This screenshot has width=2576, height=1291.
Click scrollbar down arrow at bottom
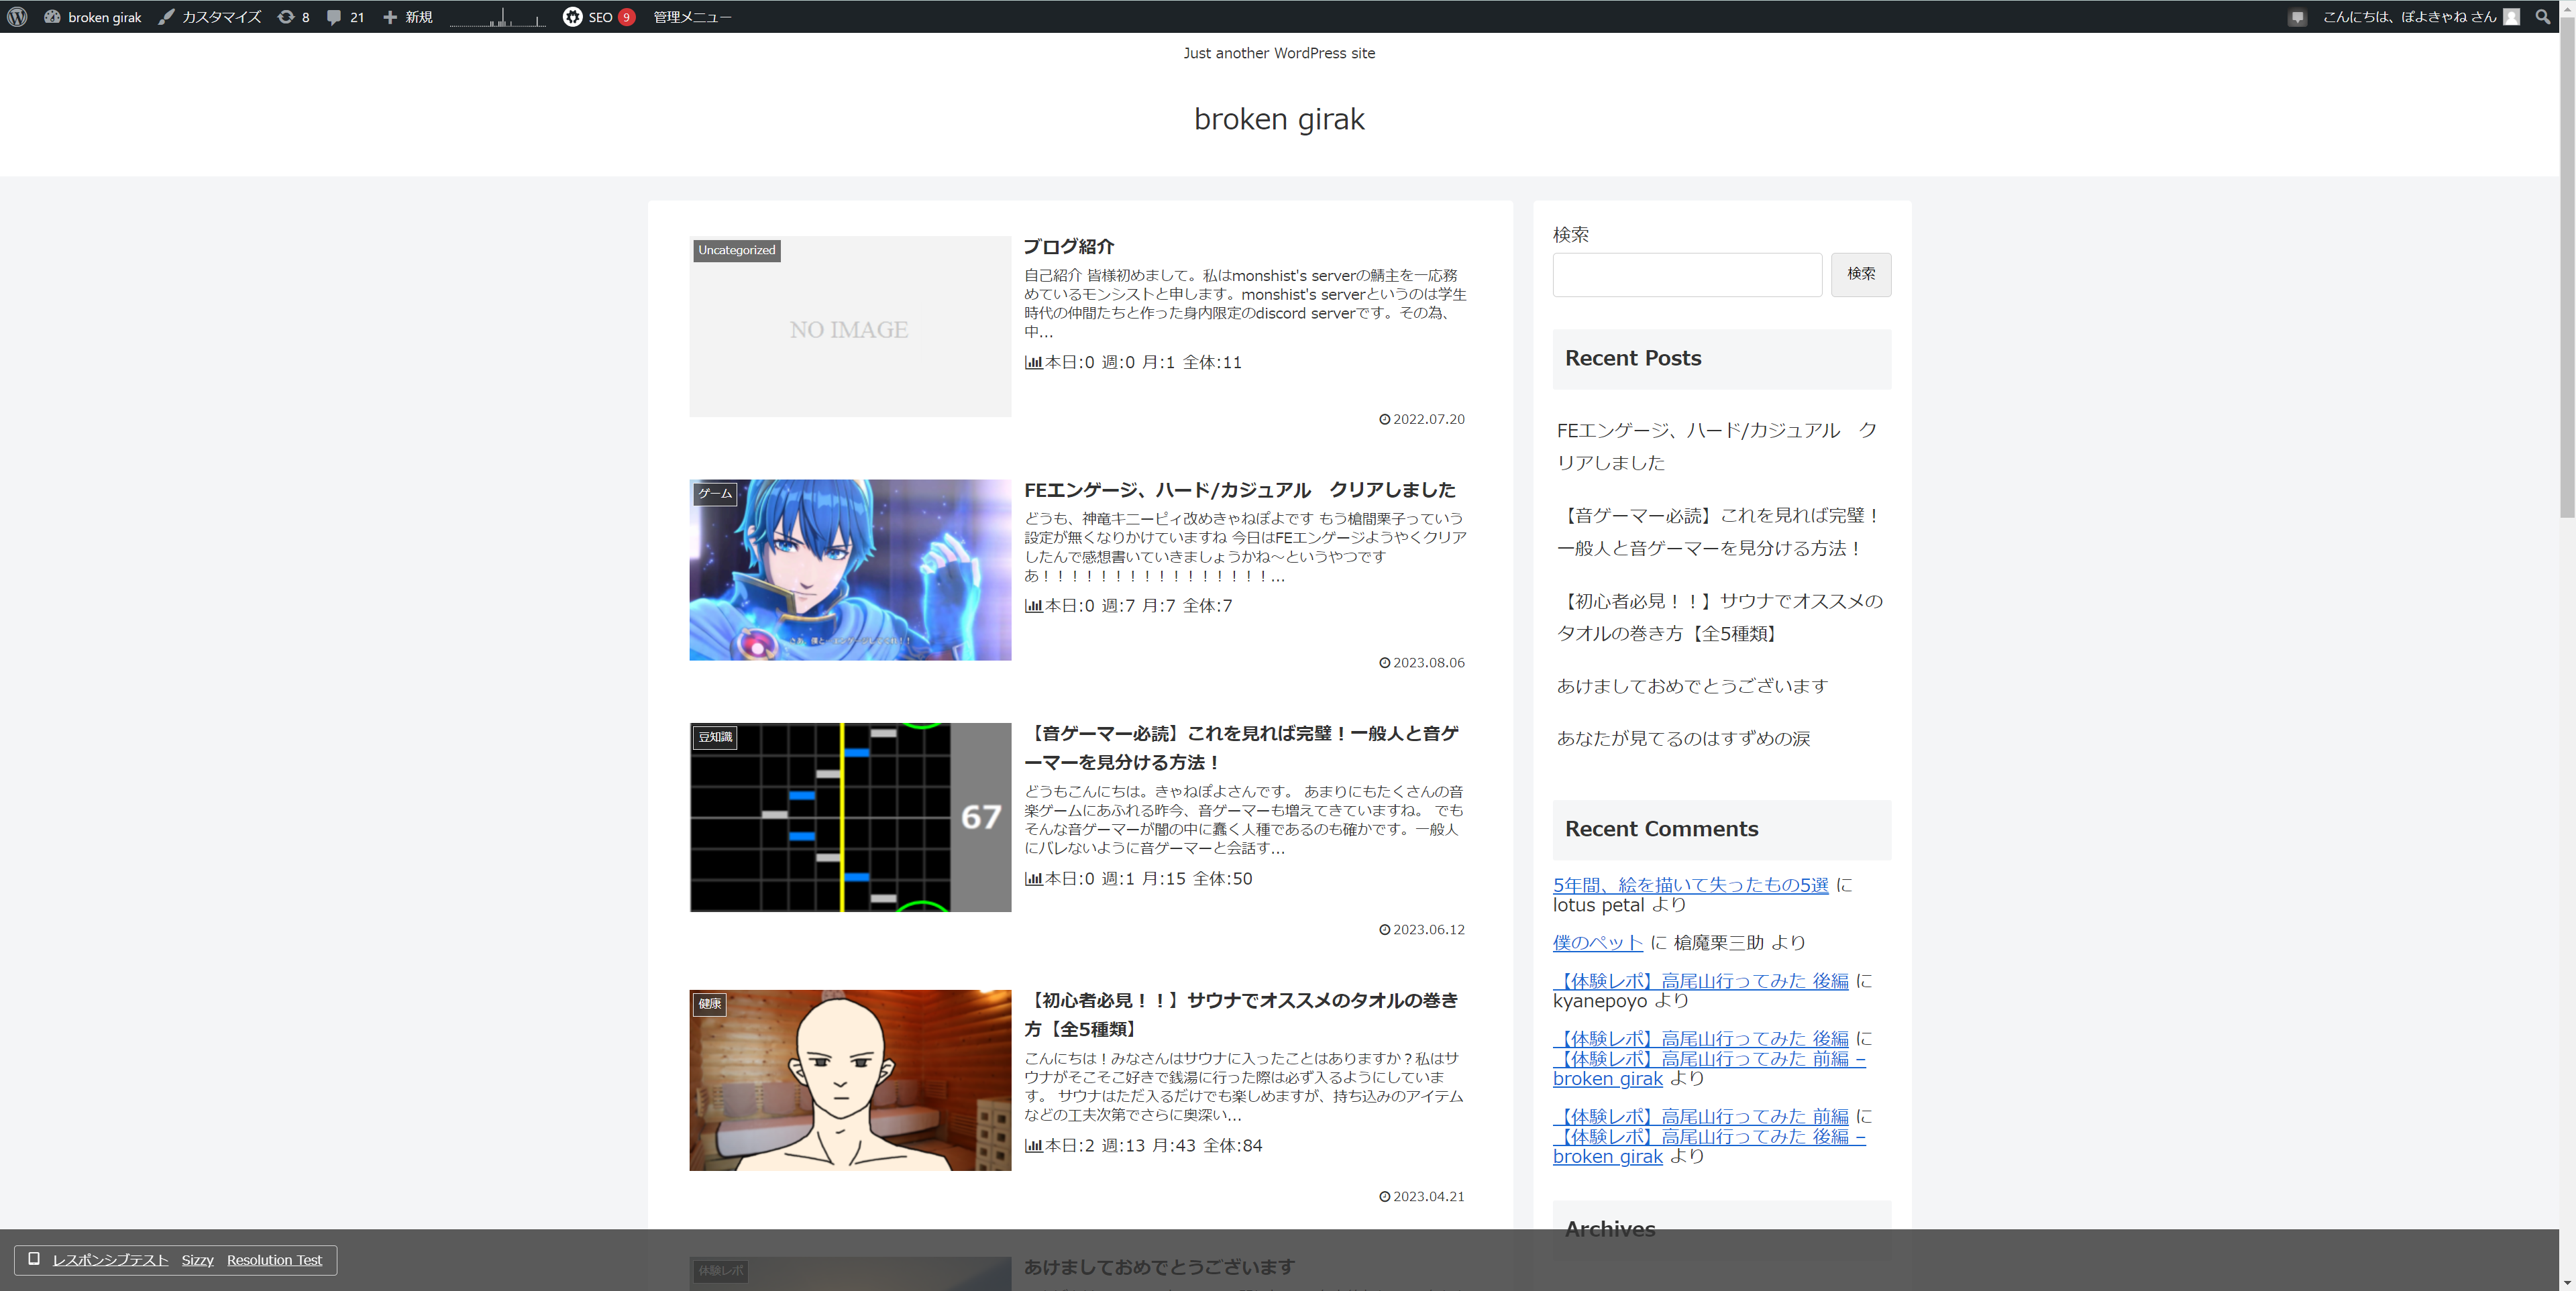point(2567,1282)
